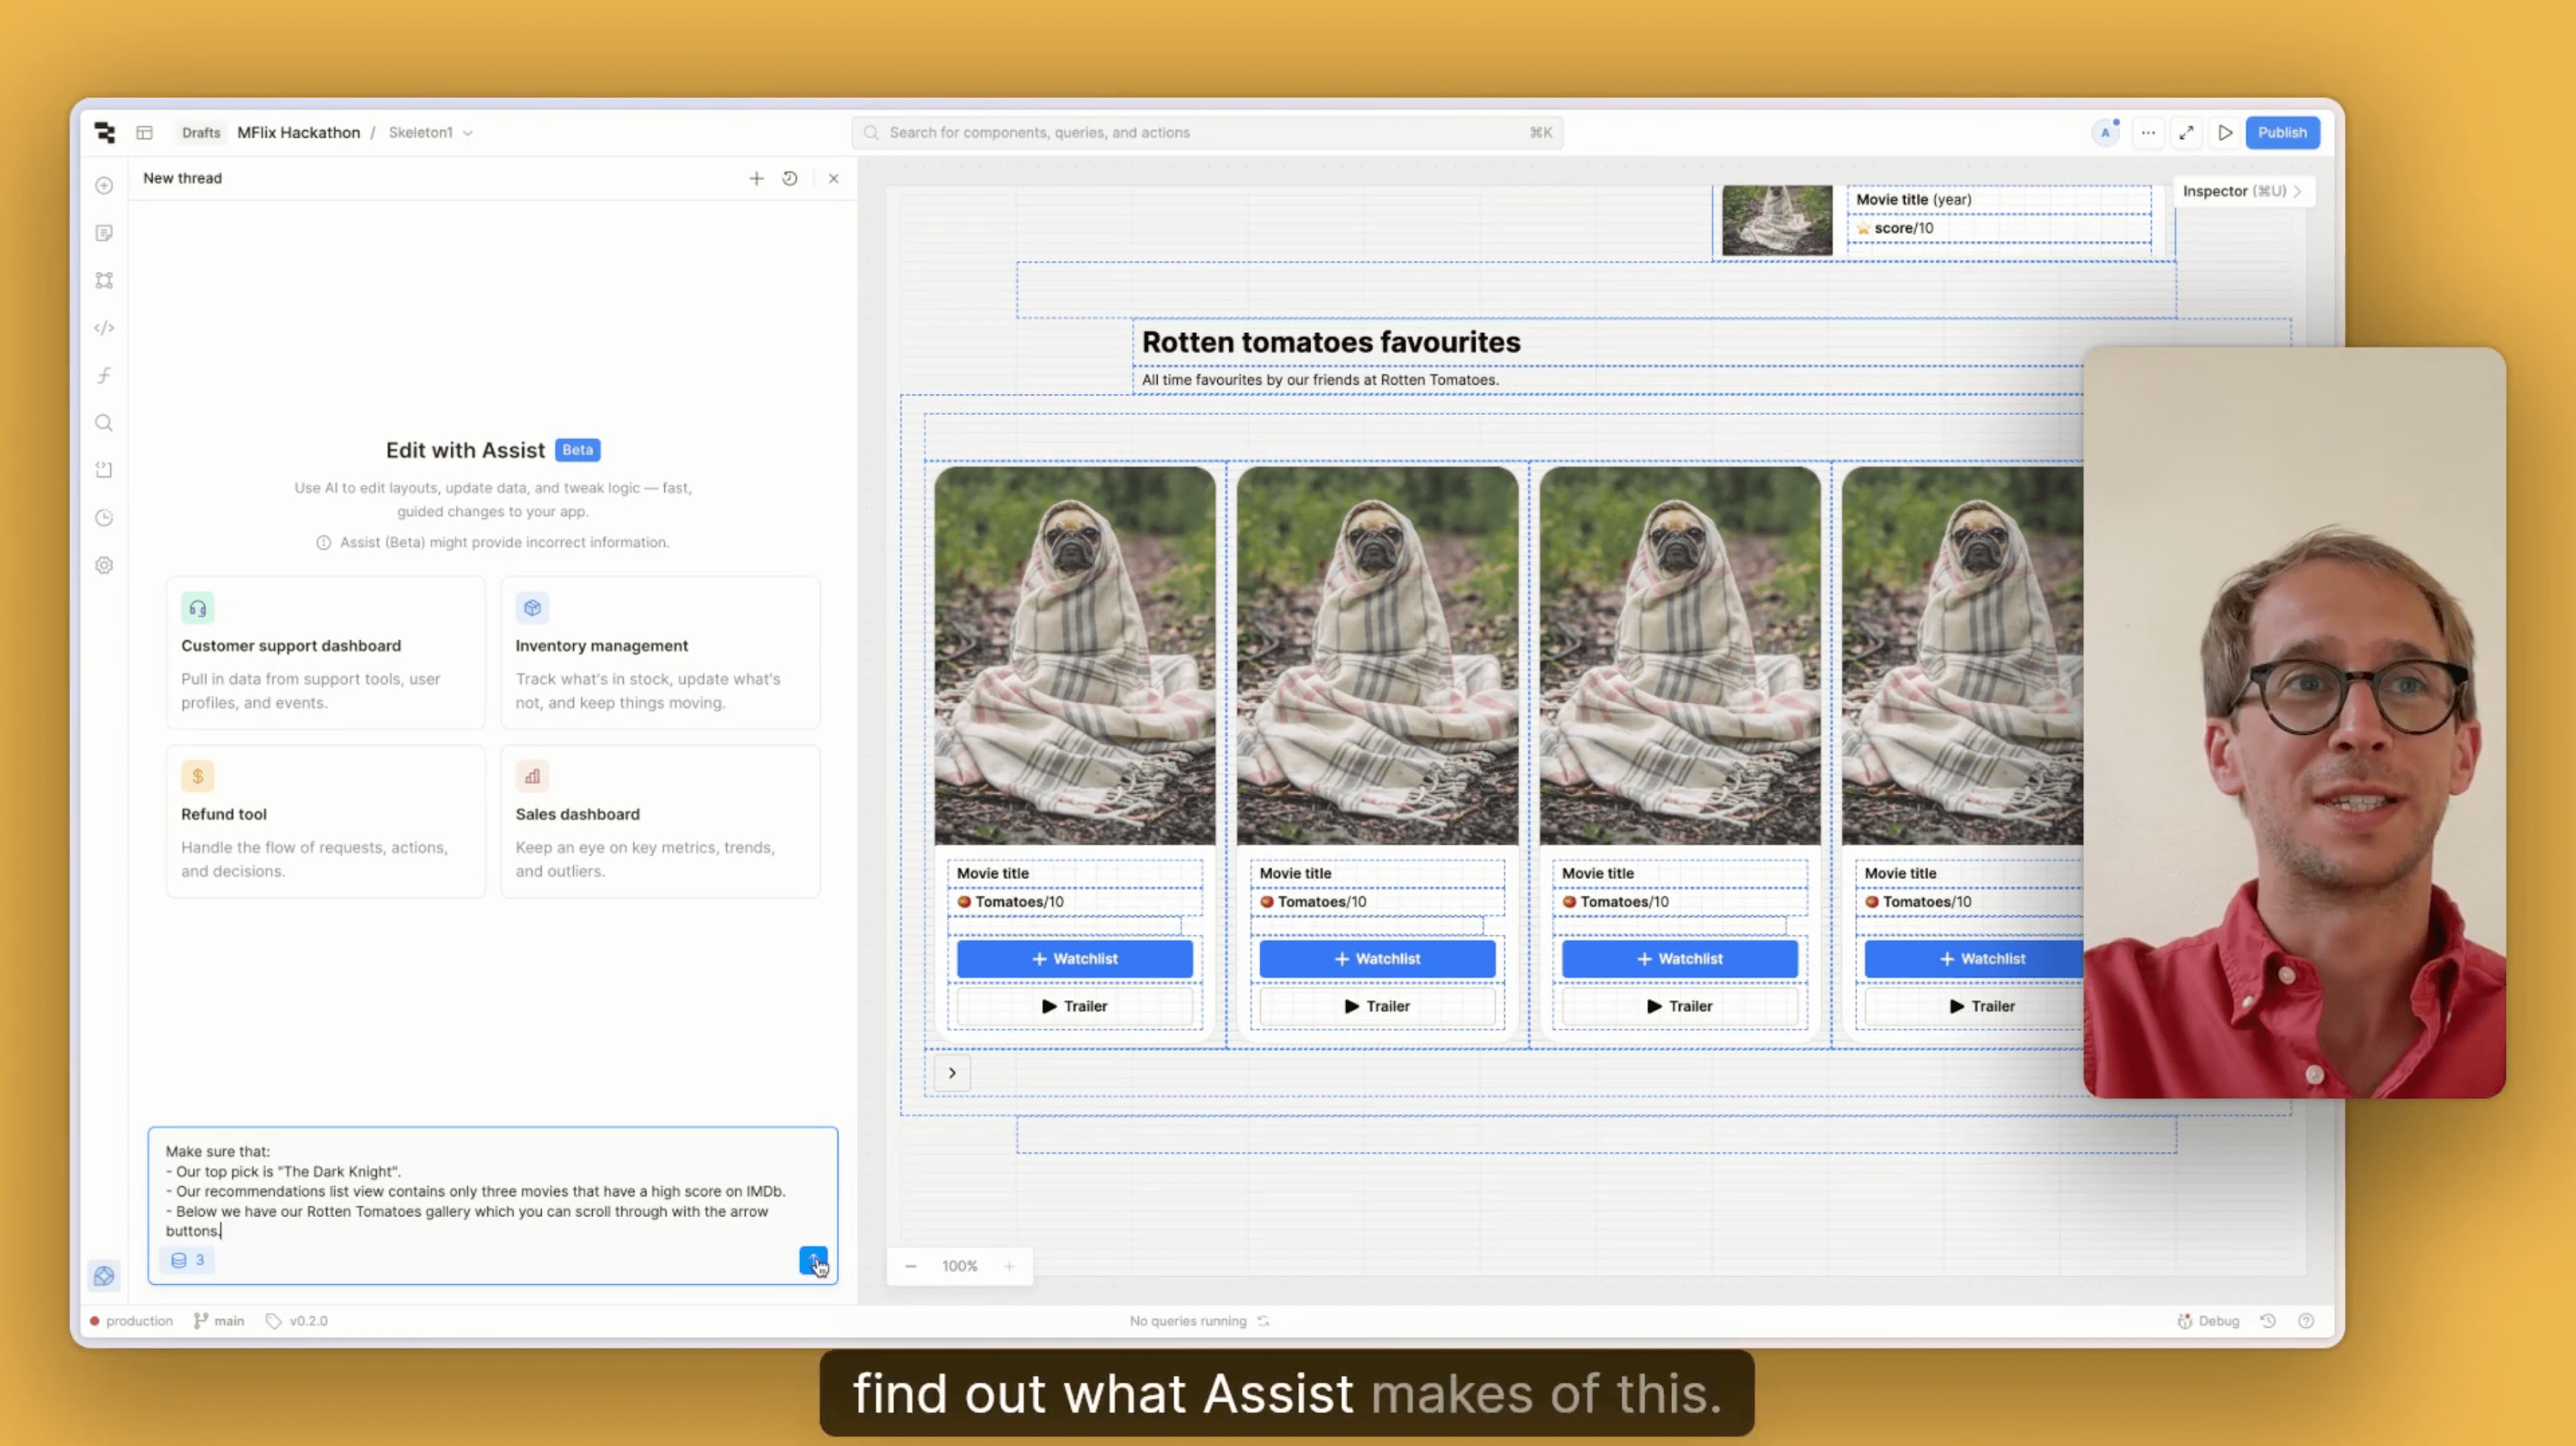Click the preview play icon near Publish
Image resolution: width=2576 pixels, height=1446 pixels.
tap(2225, 132)
